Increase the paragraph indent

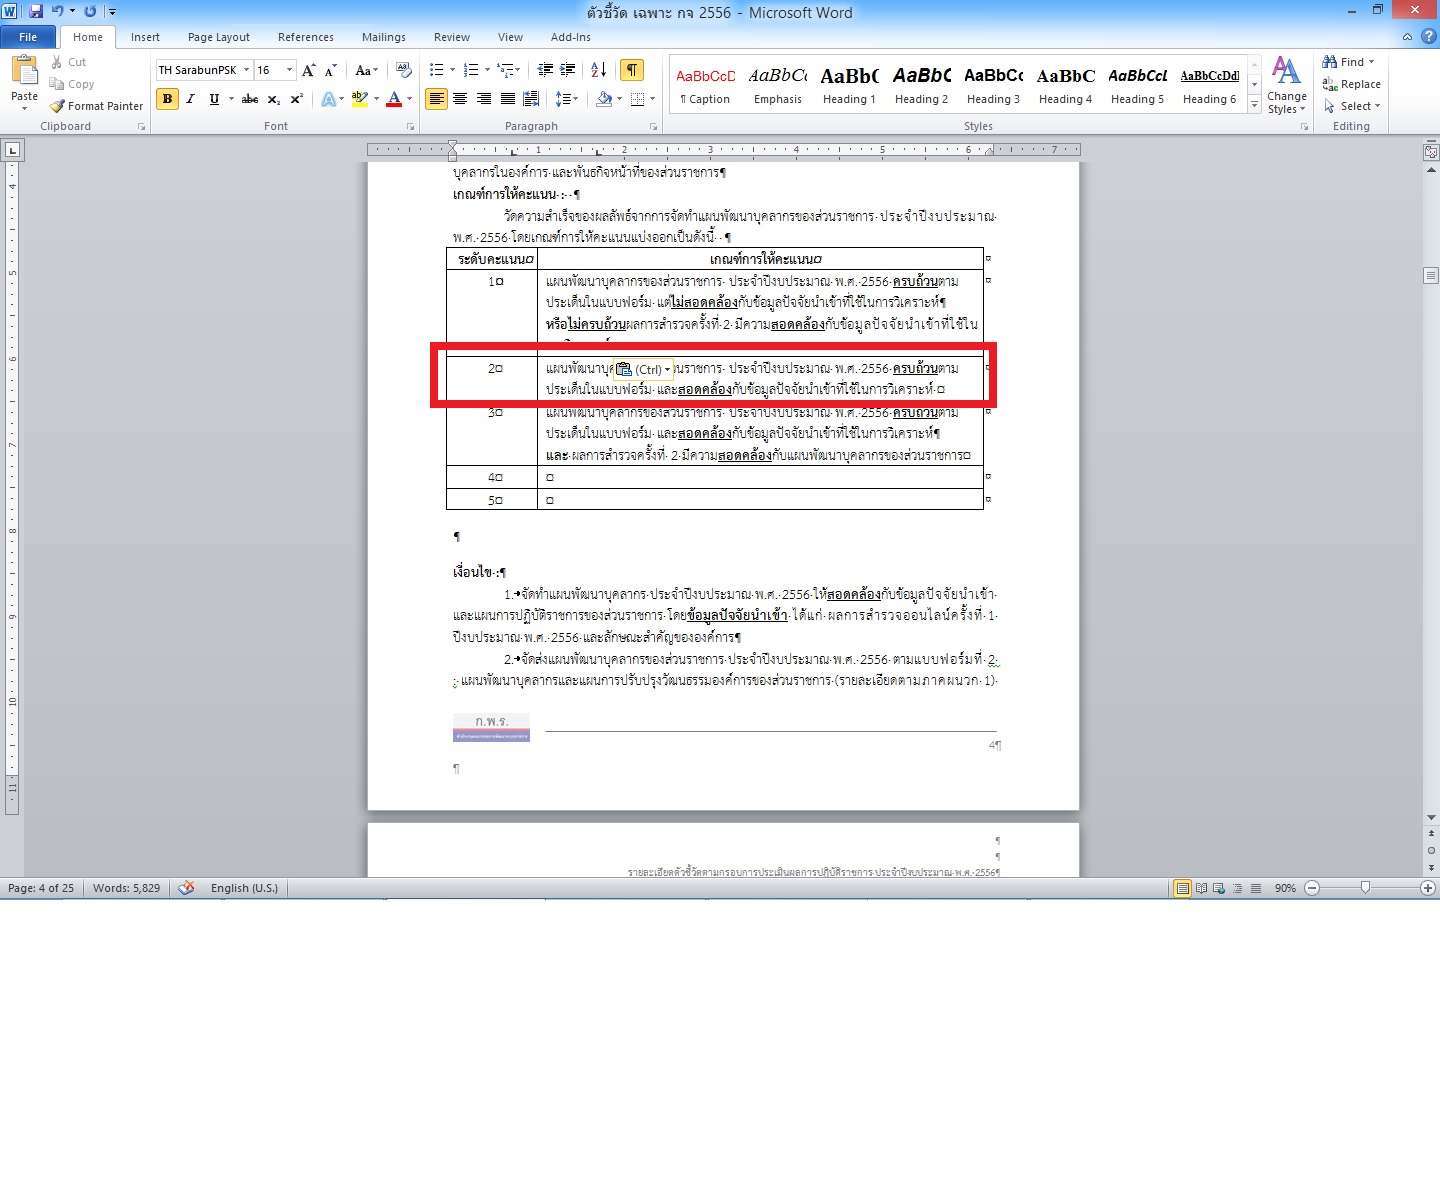pos(568,70)
